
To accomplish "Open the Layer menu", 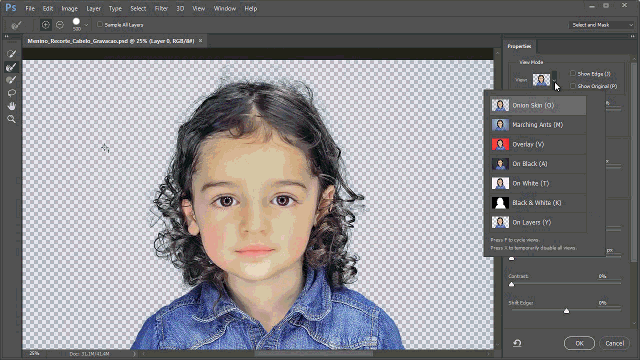I will click(93, 8).
